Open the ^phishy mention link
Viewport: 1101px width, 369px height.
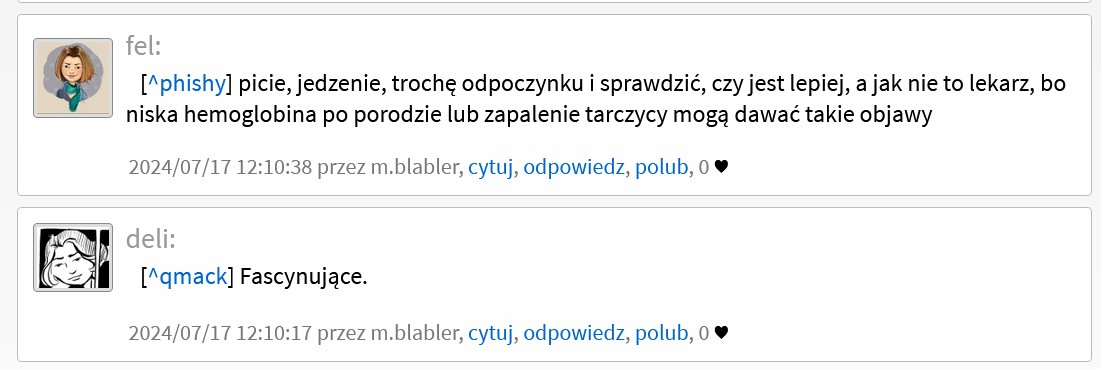tap(186, 84)
